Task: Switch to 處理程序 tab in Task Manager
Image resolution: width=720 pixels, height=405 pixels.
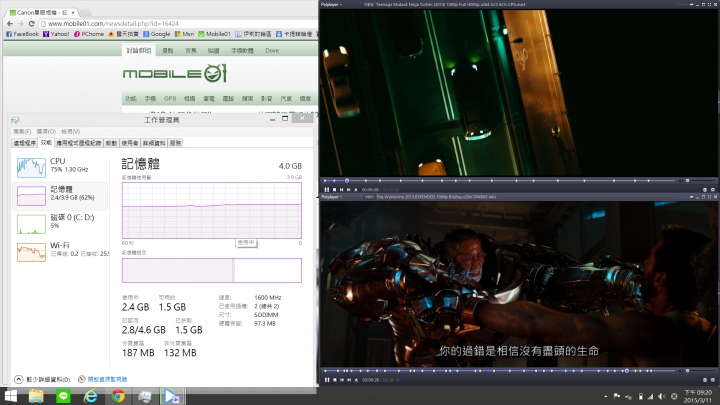Action: pyautogui.click(x=24, y=143)
